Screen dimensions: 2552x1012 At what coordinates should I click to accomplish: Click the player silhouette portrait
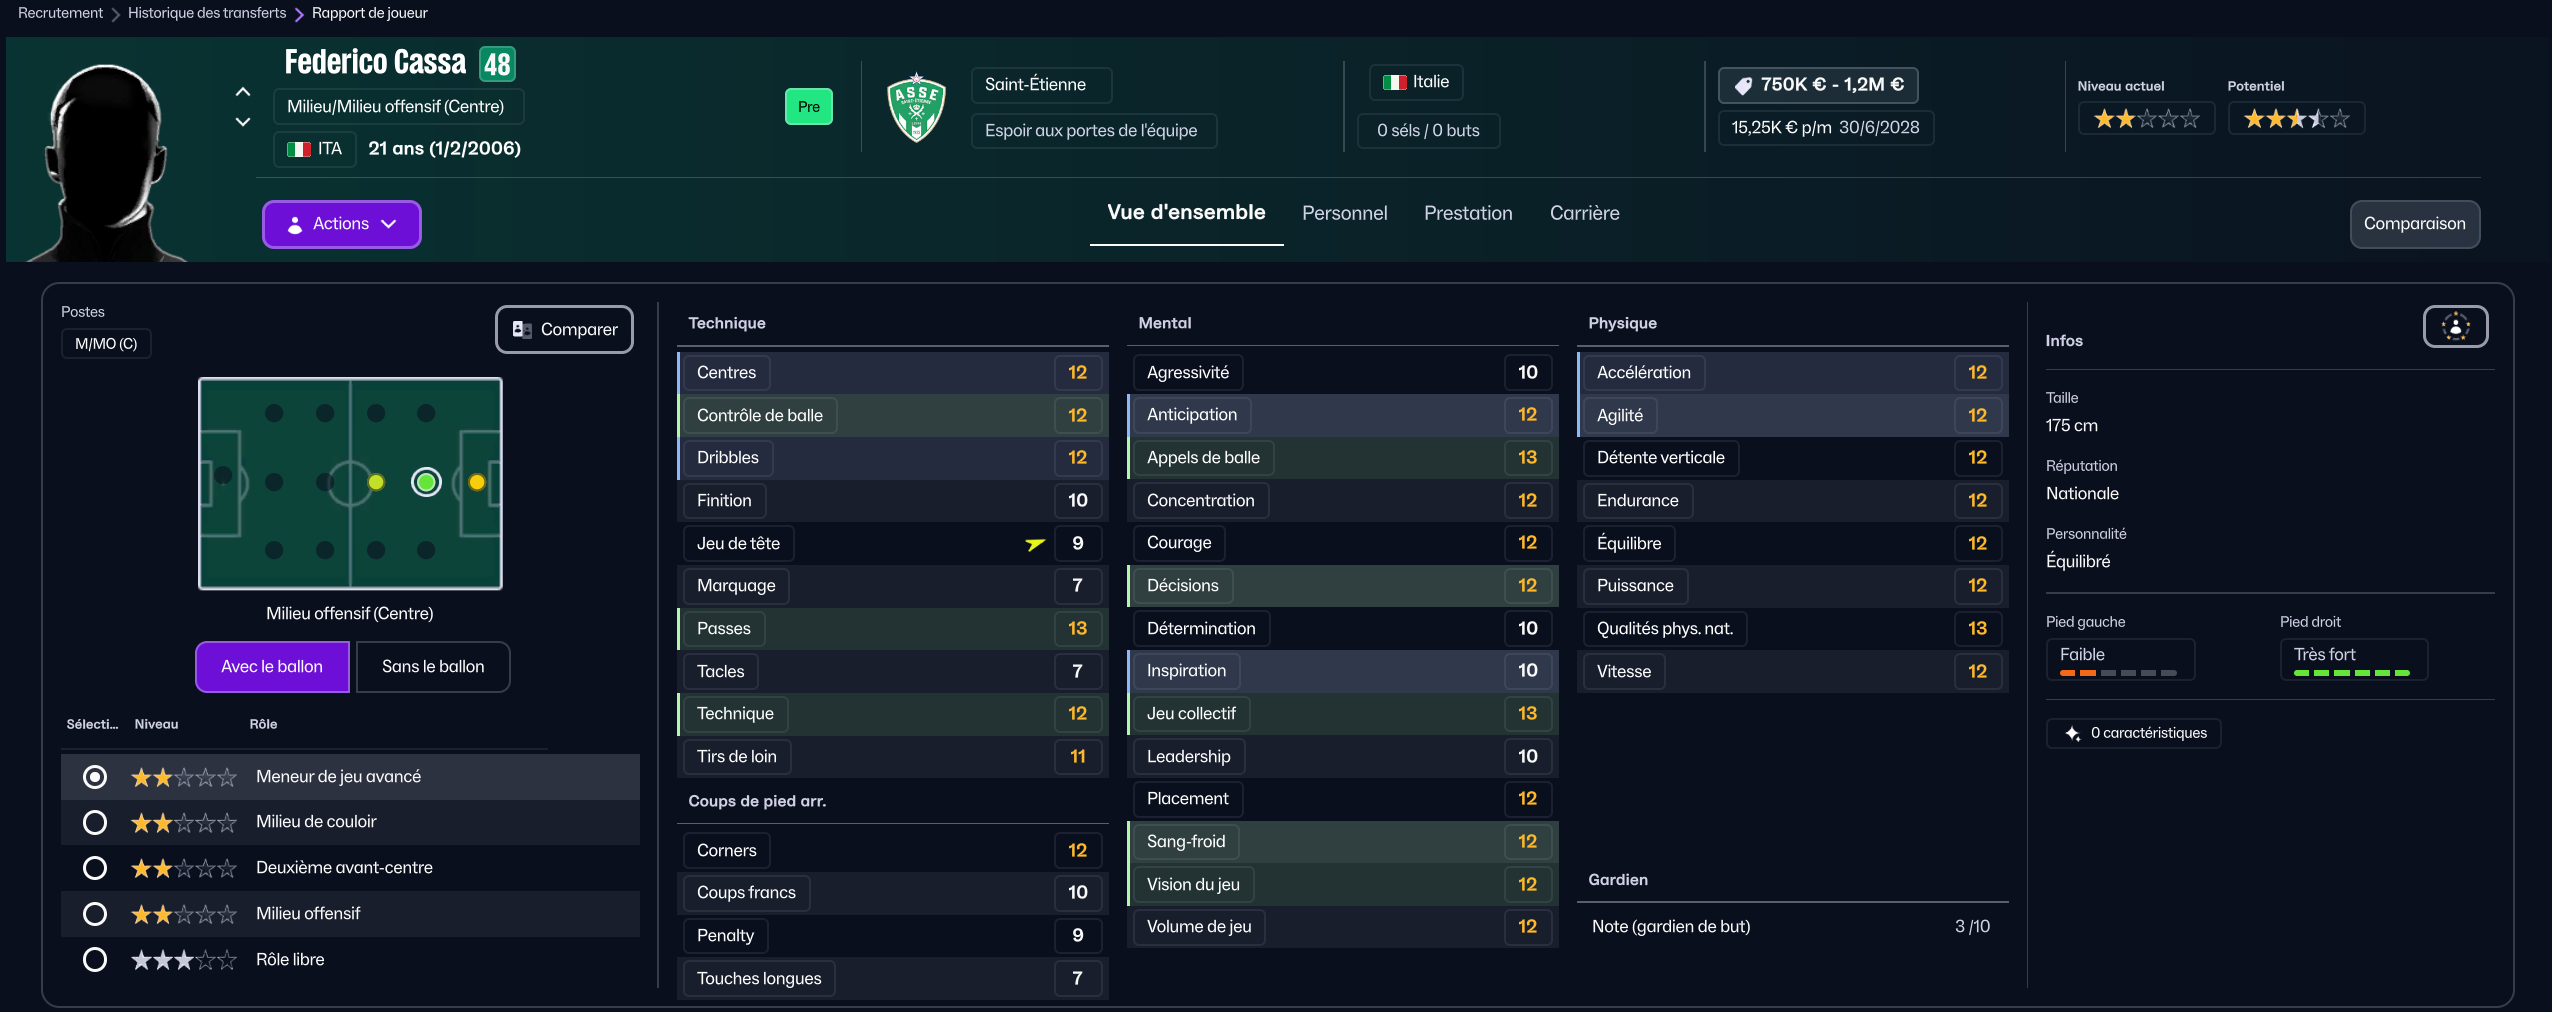pos(105,160)
